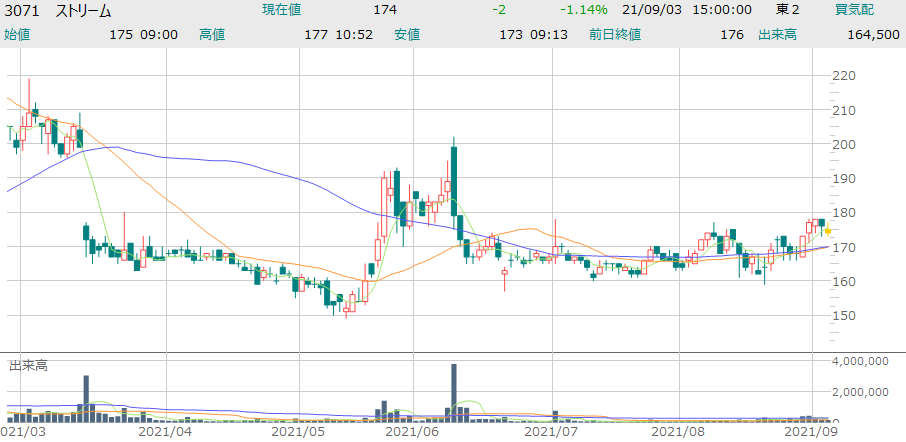Click the 2021/06 date axis label
Screen dimensions: 906x442
tap(413, 432)
